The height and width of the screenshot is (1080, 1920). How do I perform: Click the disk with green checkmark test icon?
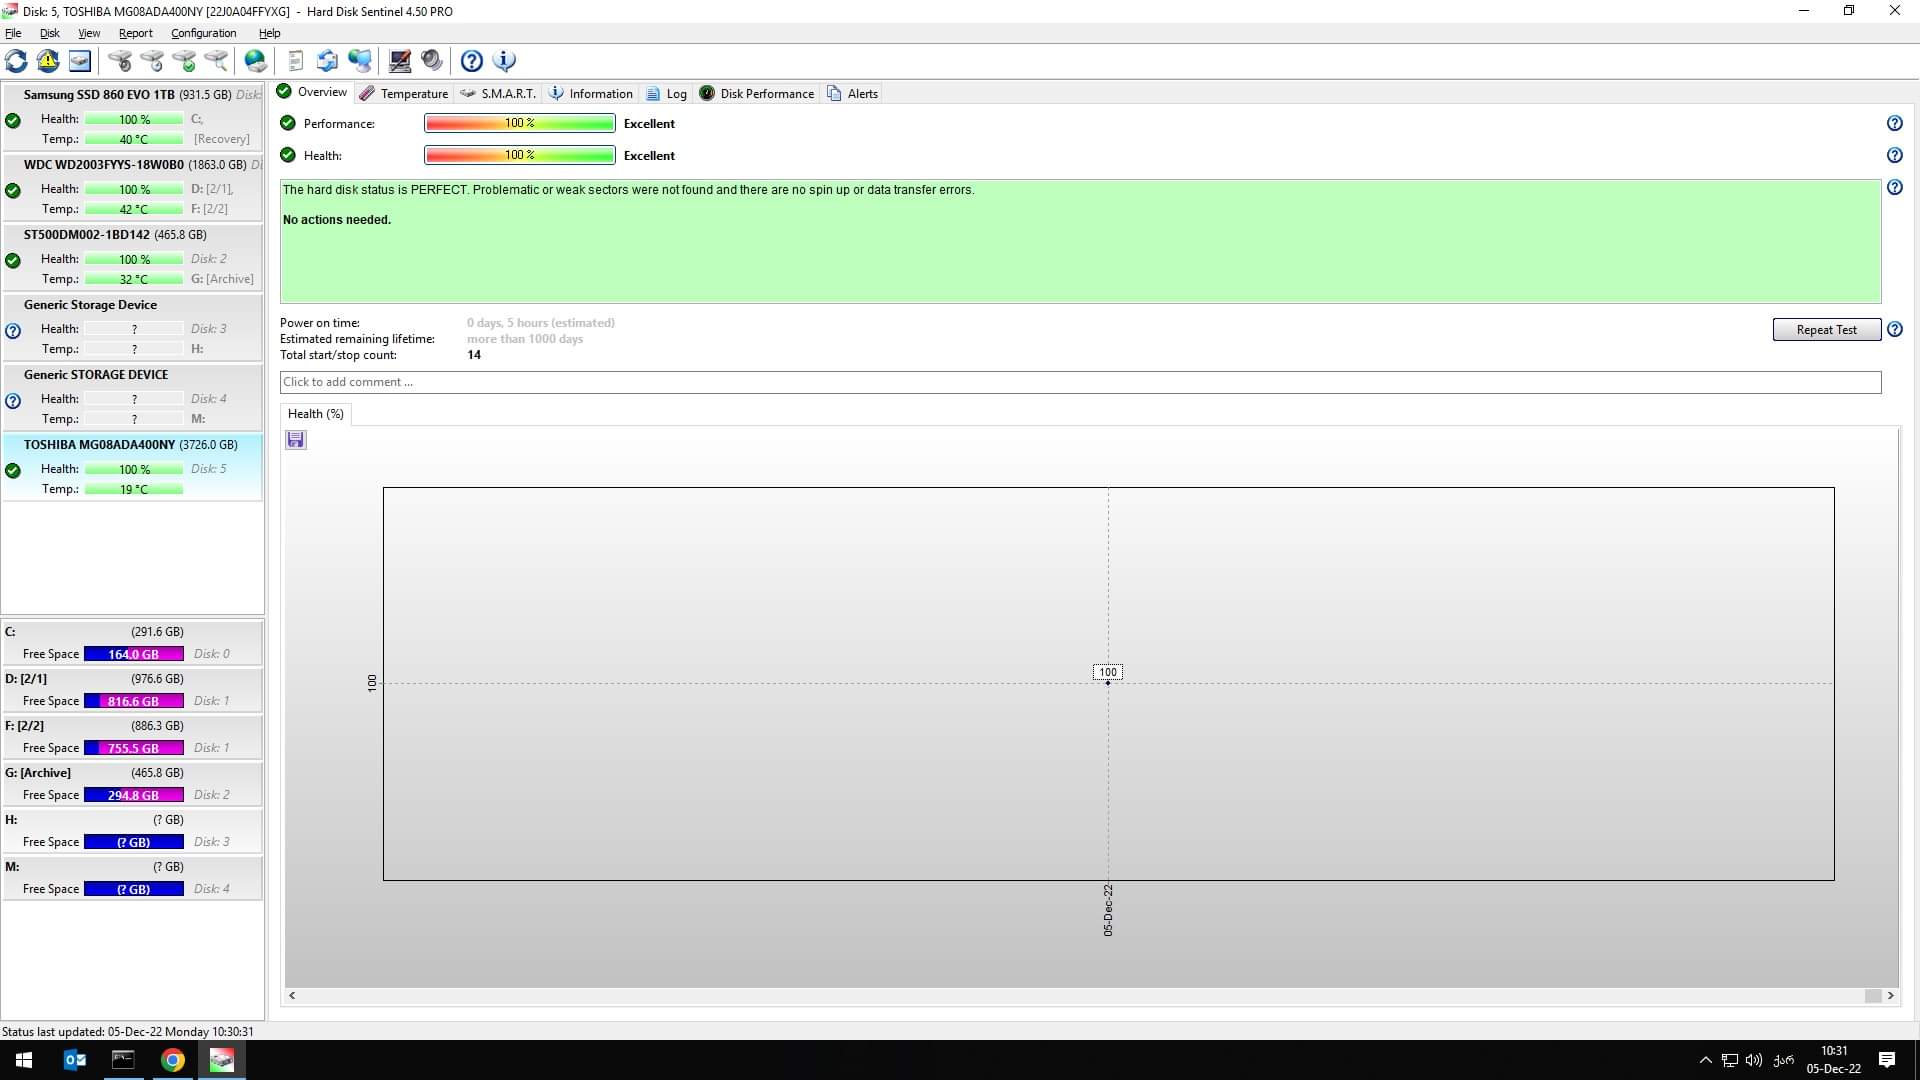pos(185,61)
